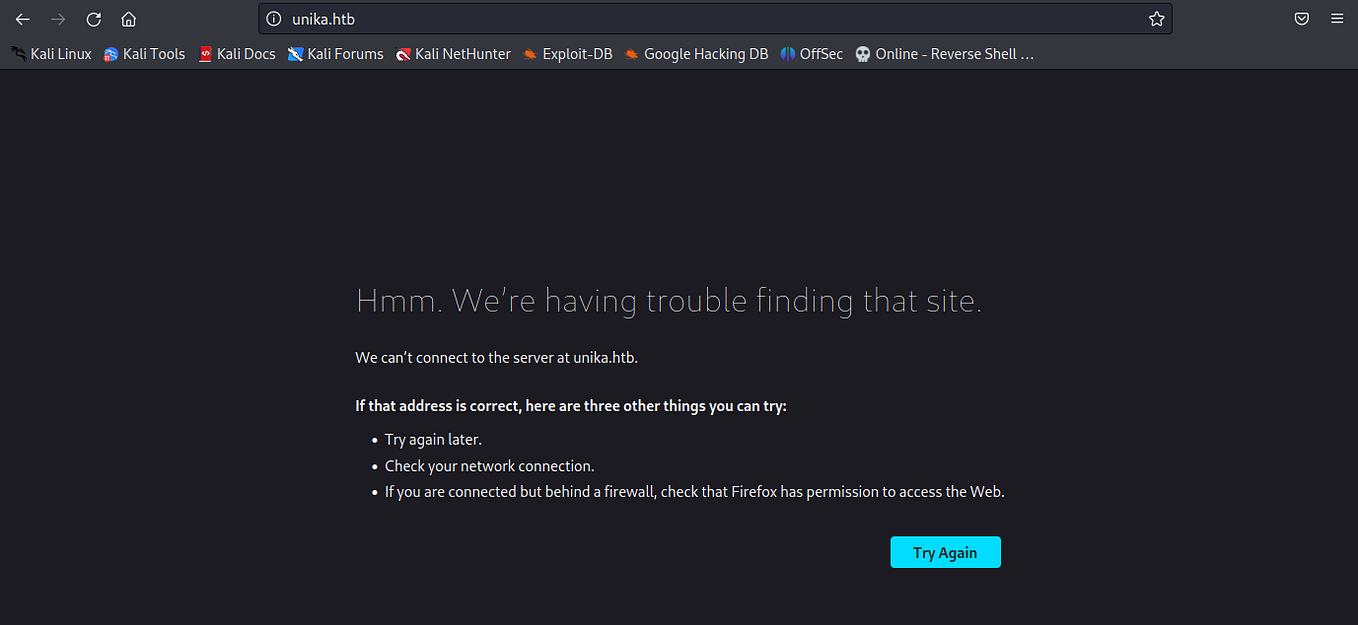Click the Try Again button
Image resolution: width=1358 pixels, height=625 pixels.
pyautogui.click(x=945, y=552)
